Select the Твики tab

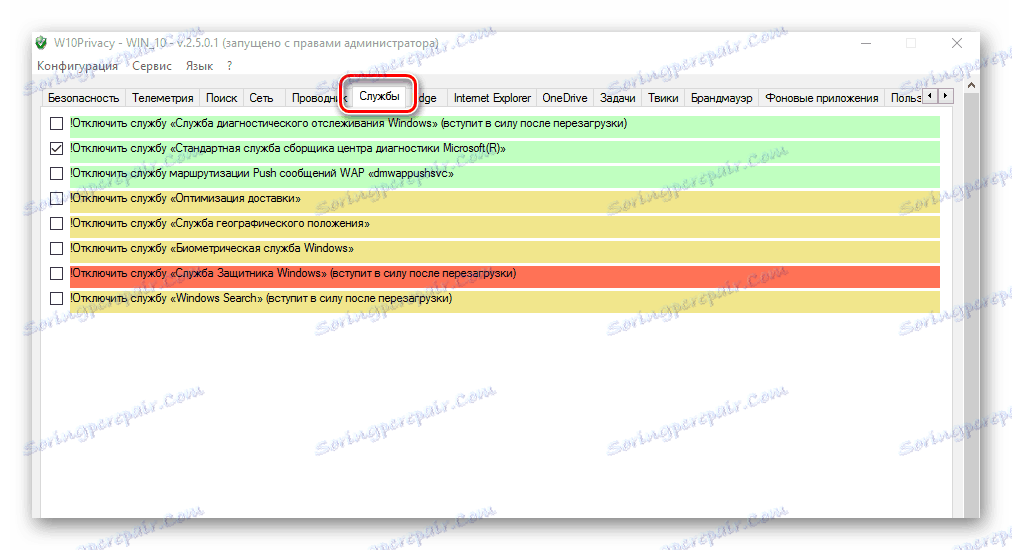click(663, 98)
